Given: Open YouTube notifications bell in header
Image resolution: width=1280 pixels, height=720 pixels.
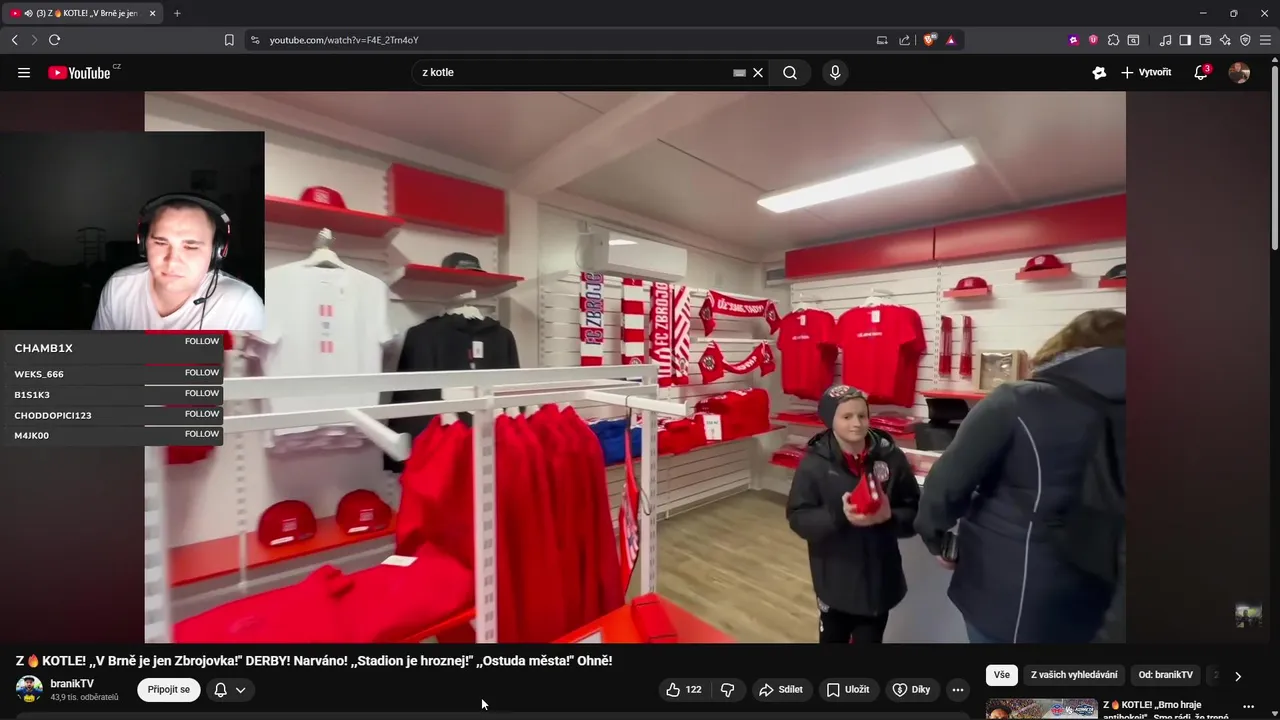Looking at the screenshot, I should pyautogui.click(x=1202, y=72).
